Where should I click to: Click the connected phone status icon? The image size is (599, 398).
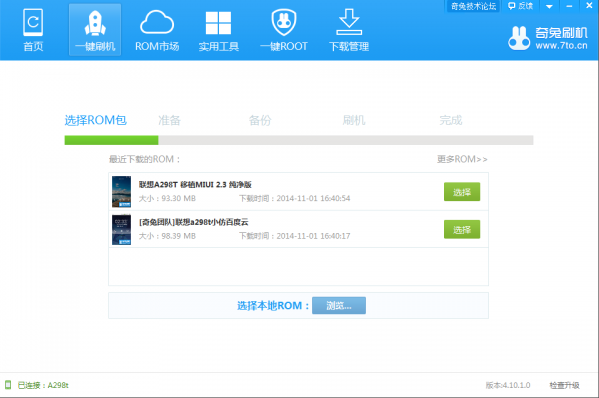pos(8,385)
